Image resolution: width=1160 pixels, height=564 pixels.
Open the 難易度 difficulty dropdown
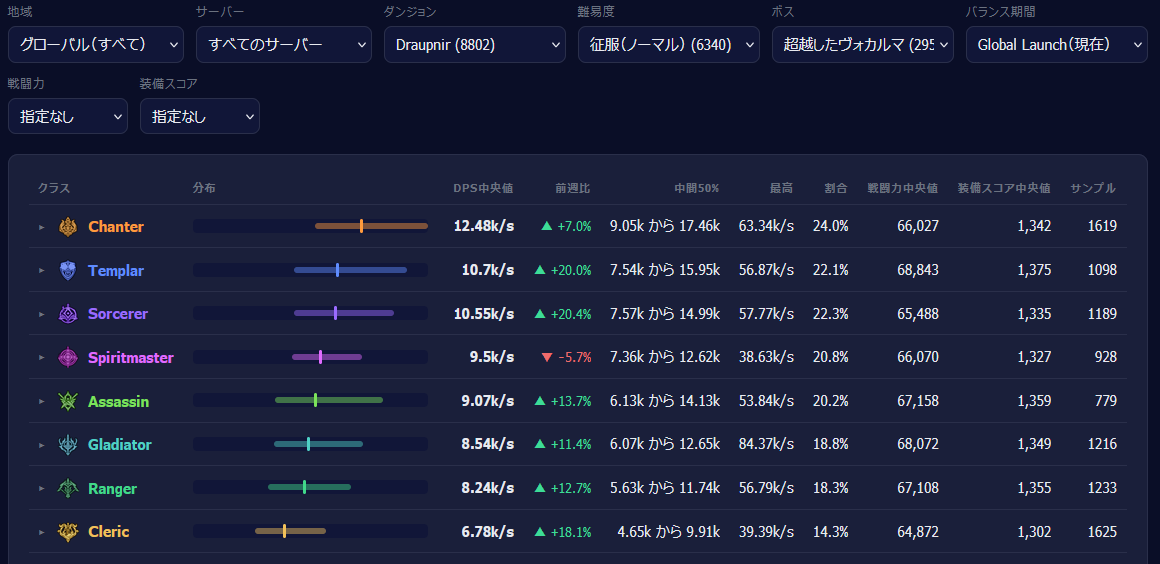(668, 44)
